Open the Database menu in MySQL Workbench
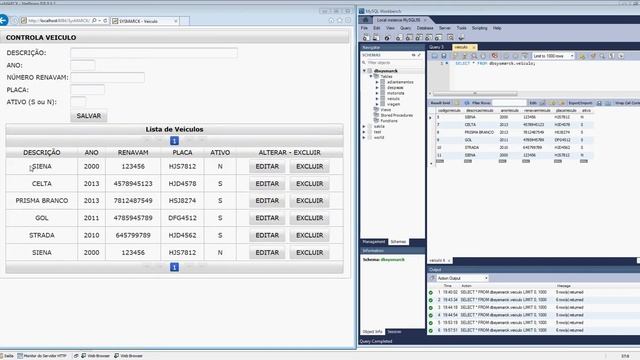The width and height of the screenshot is (640, 360). 425,28
